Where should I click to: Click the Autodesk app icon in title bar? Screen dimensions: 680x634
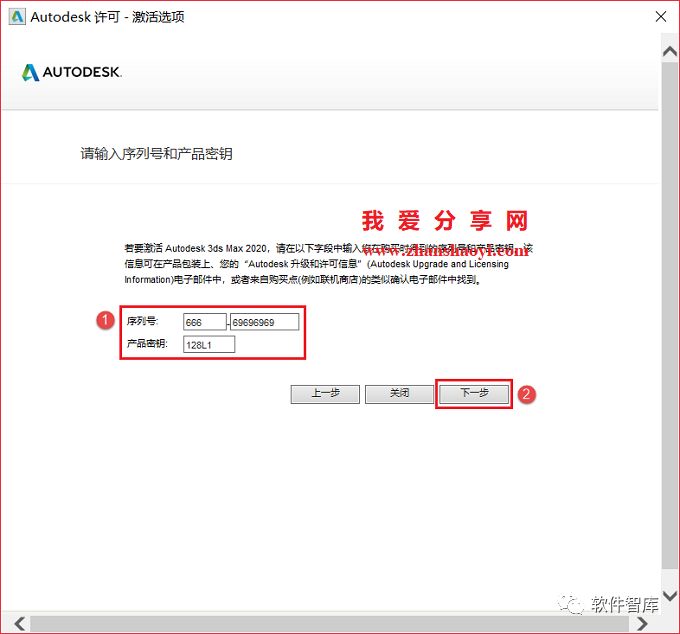click(17, 17)
